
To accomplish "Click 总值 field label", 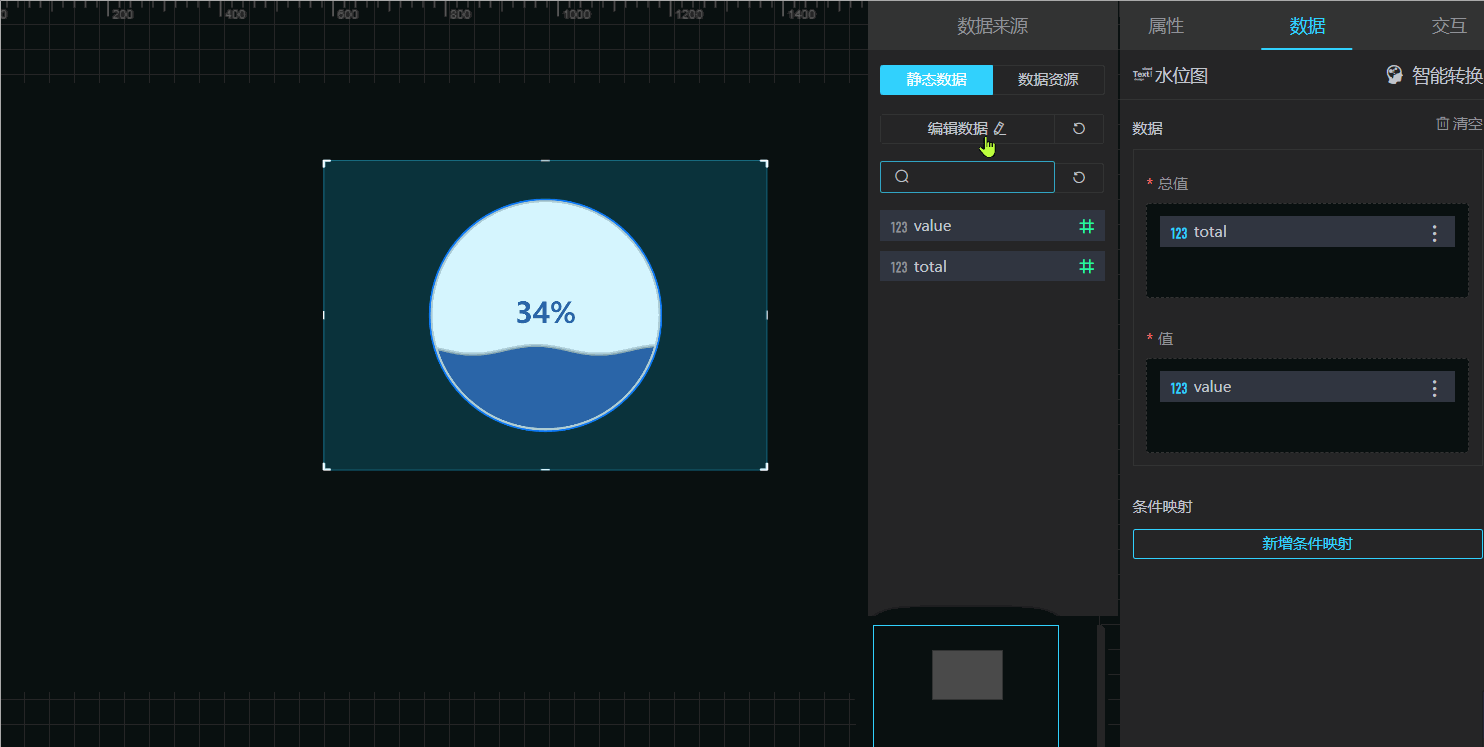I will (1173, 184).
